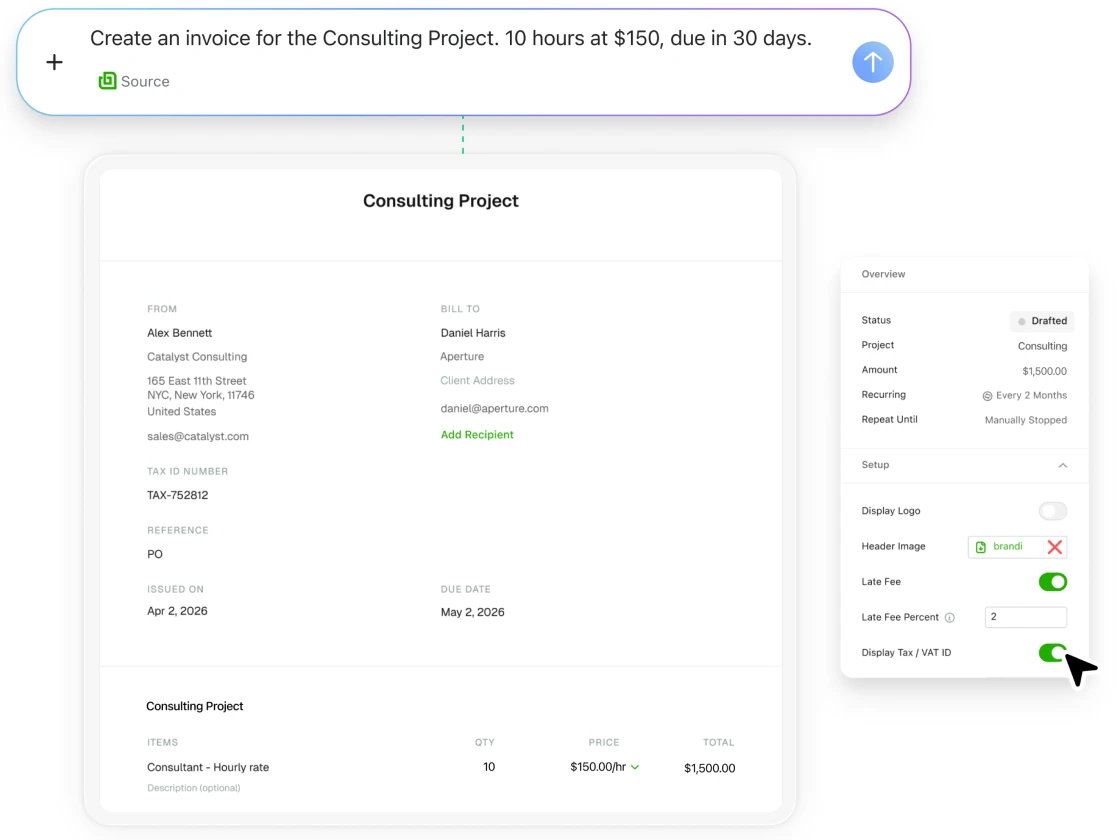Turn off the Late Fee switch

(x=1052, y=581)
